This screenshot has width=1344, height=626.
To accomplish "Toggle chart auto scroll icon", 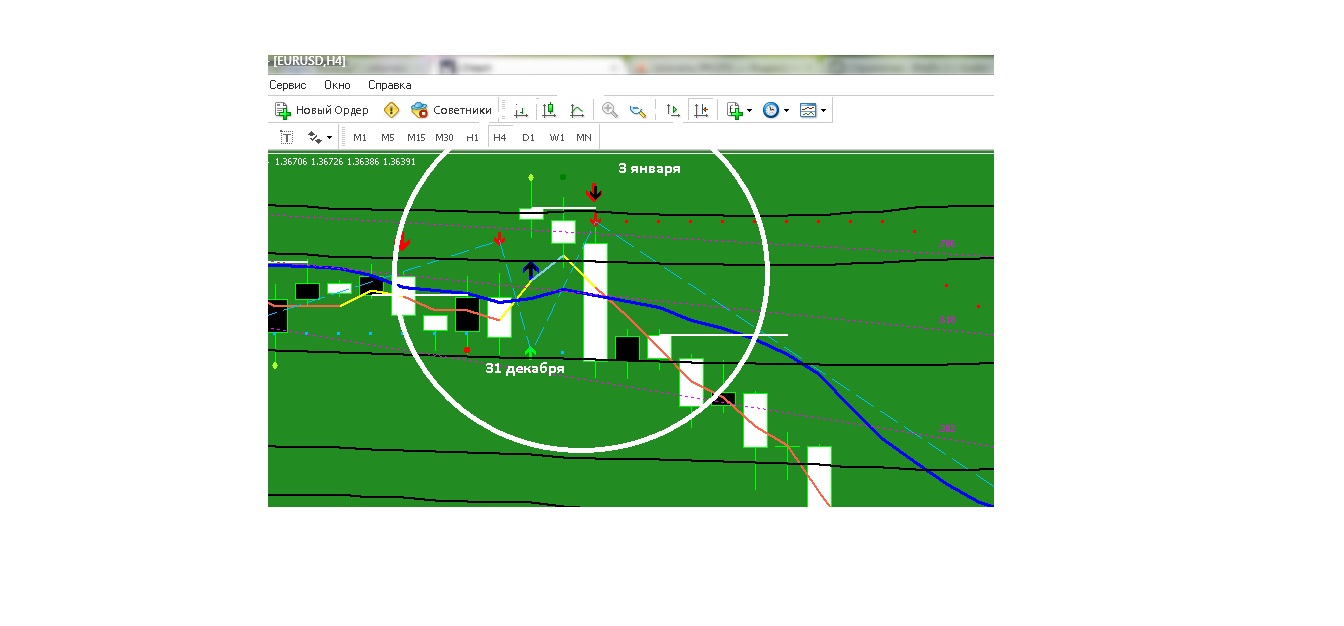I will point(673,110).
